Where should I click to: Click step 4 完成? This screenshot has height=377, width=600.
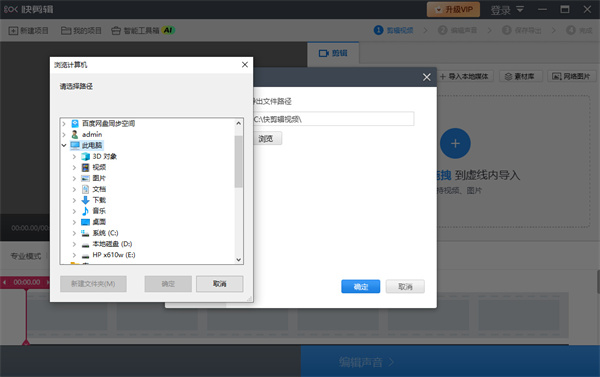click(579, 30)
